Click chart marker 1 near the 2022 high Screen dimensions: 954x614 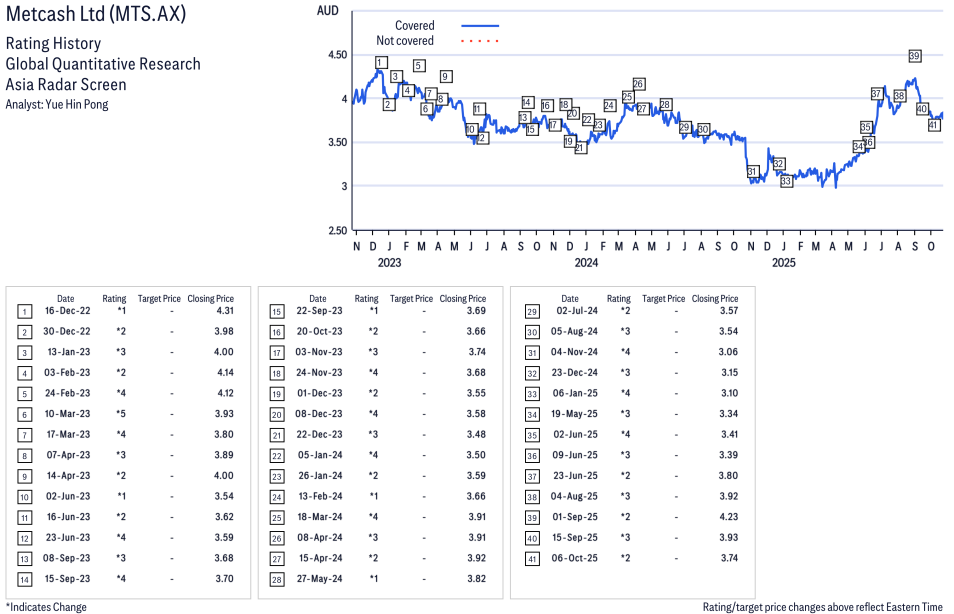[x=380, y=63]
